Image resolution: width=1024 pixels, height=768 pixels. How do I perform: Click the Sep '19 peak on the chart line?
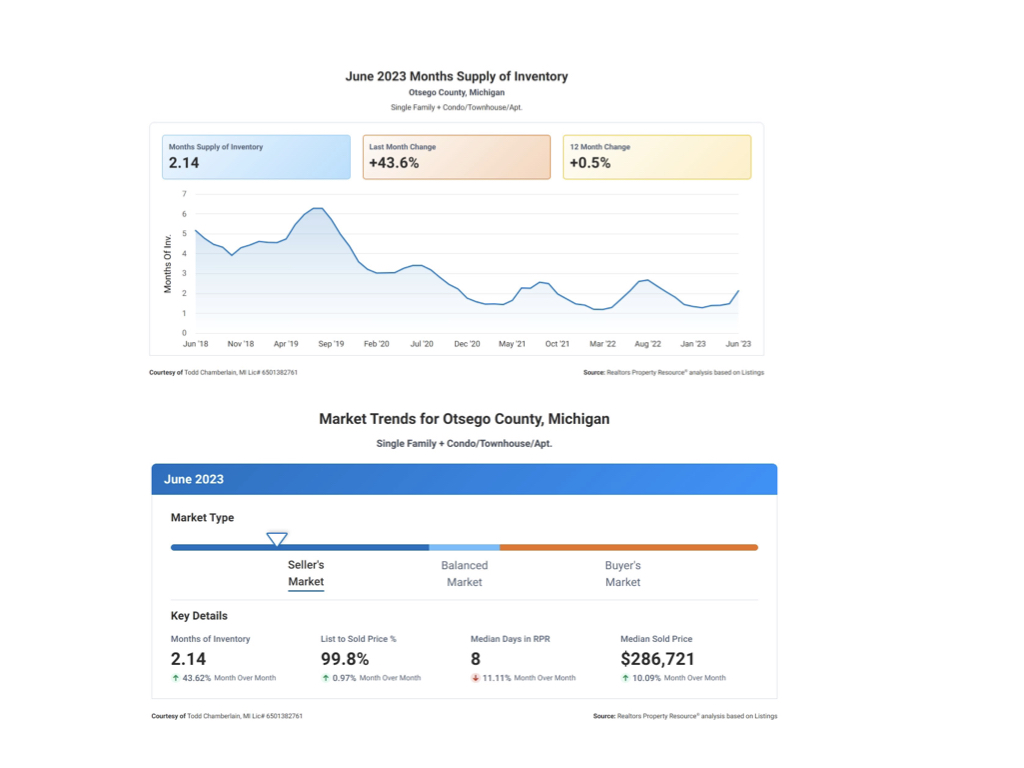(317, 208)
